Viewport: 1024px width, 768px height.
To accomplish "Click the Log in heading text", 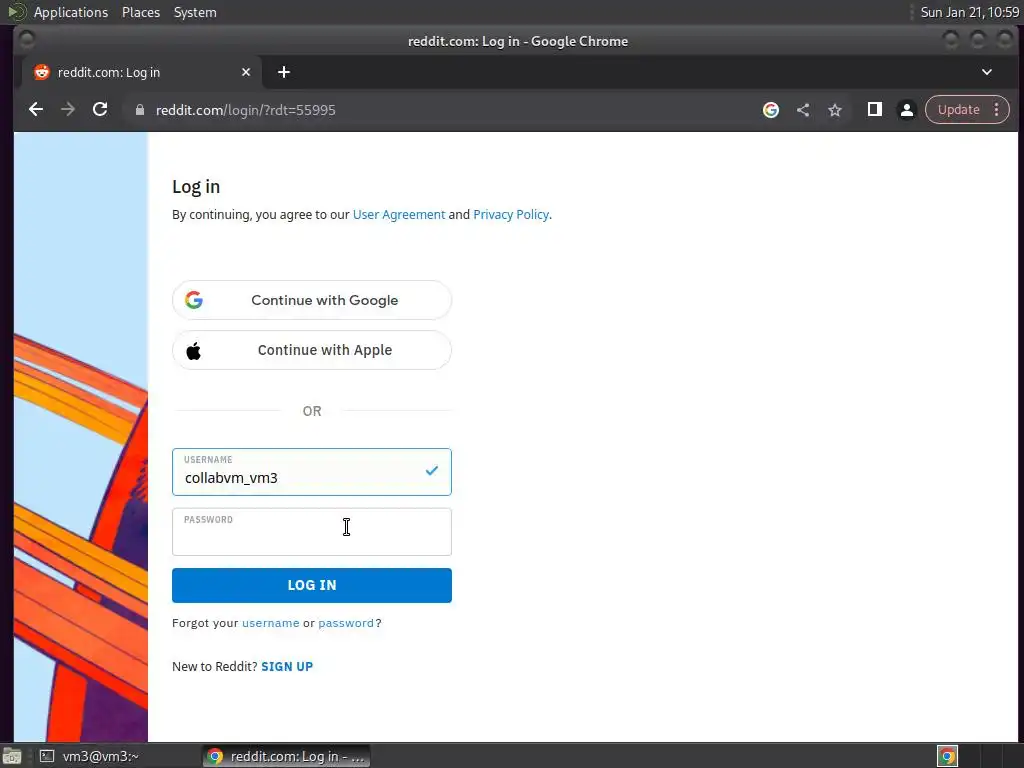I will (x=196, y=187).
